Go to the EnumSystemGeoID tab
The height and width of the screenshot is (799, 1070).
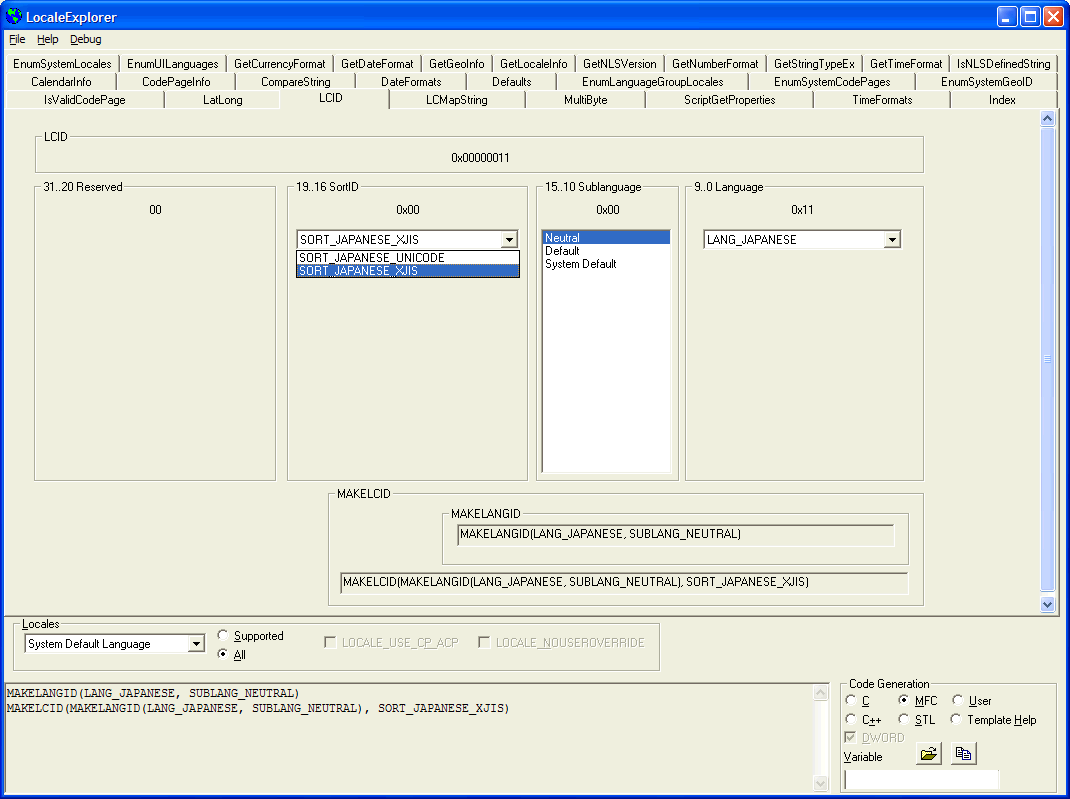pos(987,82)
